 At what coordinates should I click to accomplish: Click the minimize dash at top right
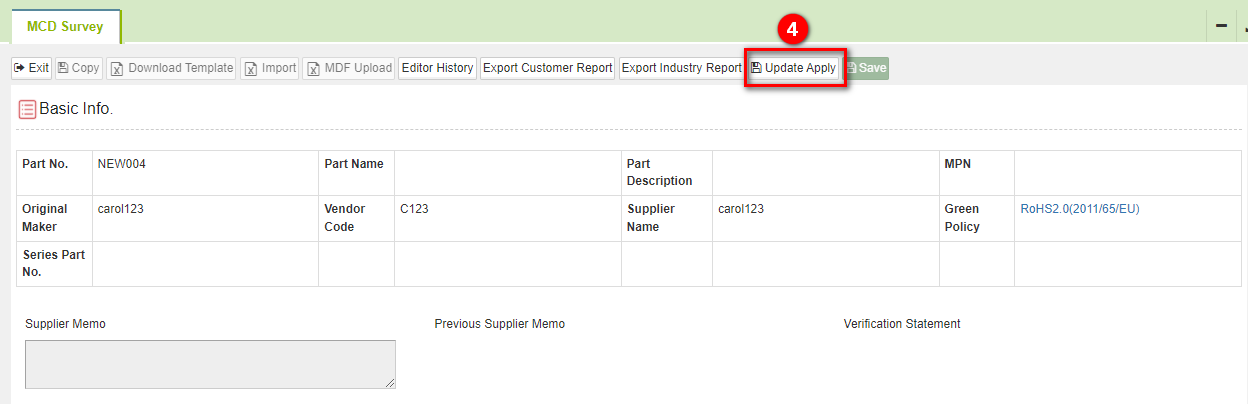tap(1221, 26)
